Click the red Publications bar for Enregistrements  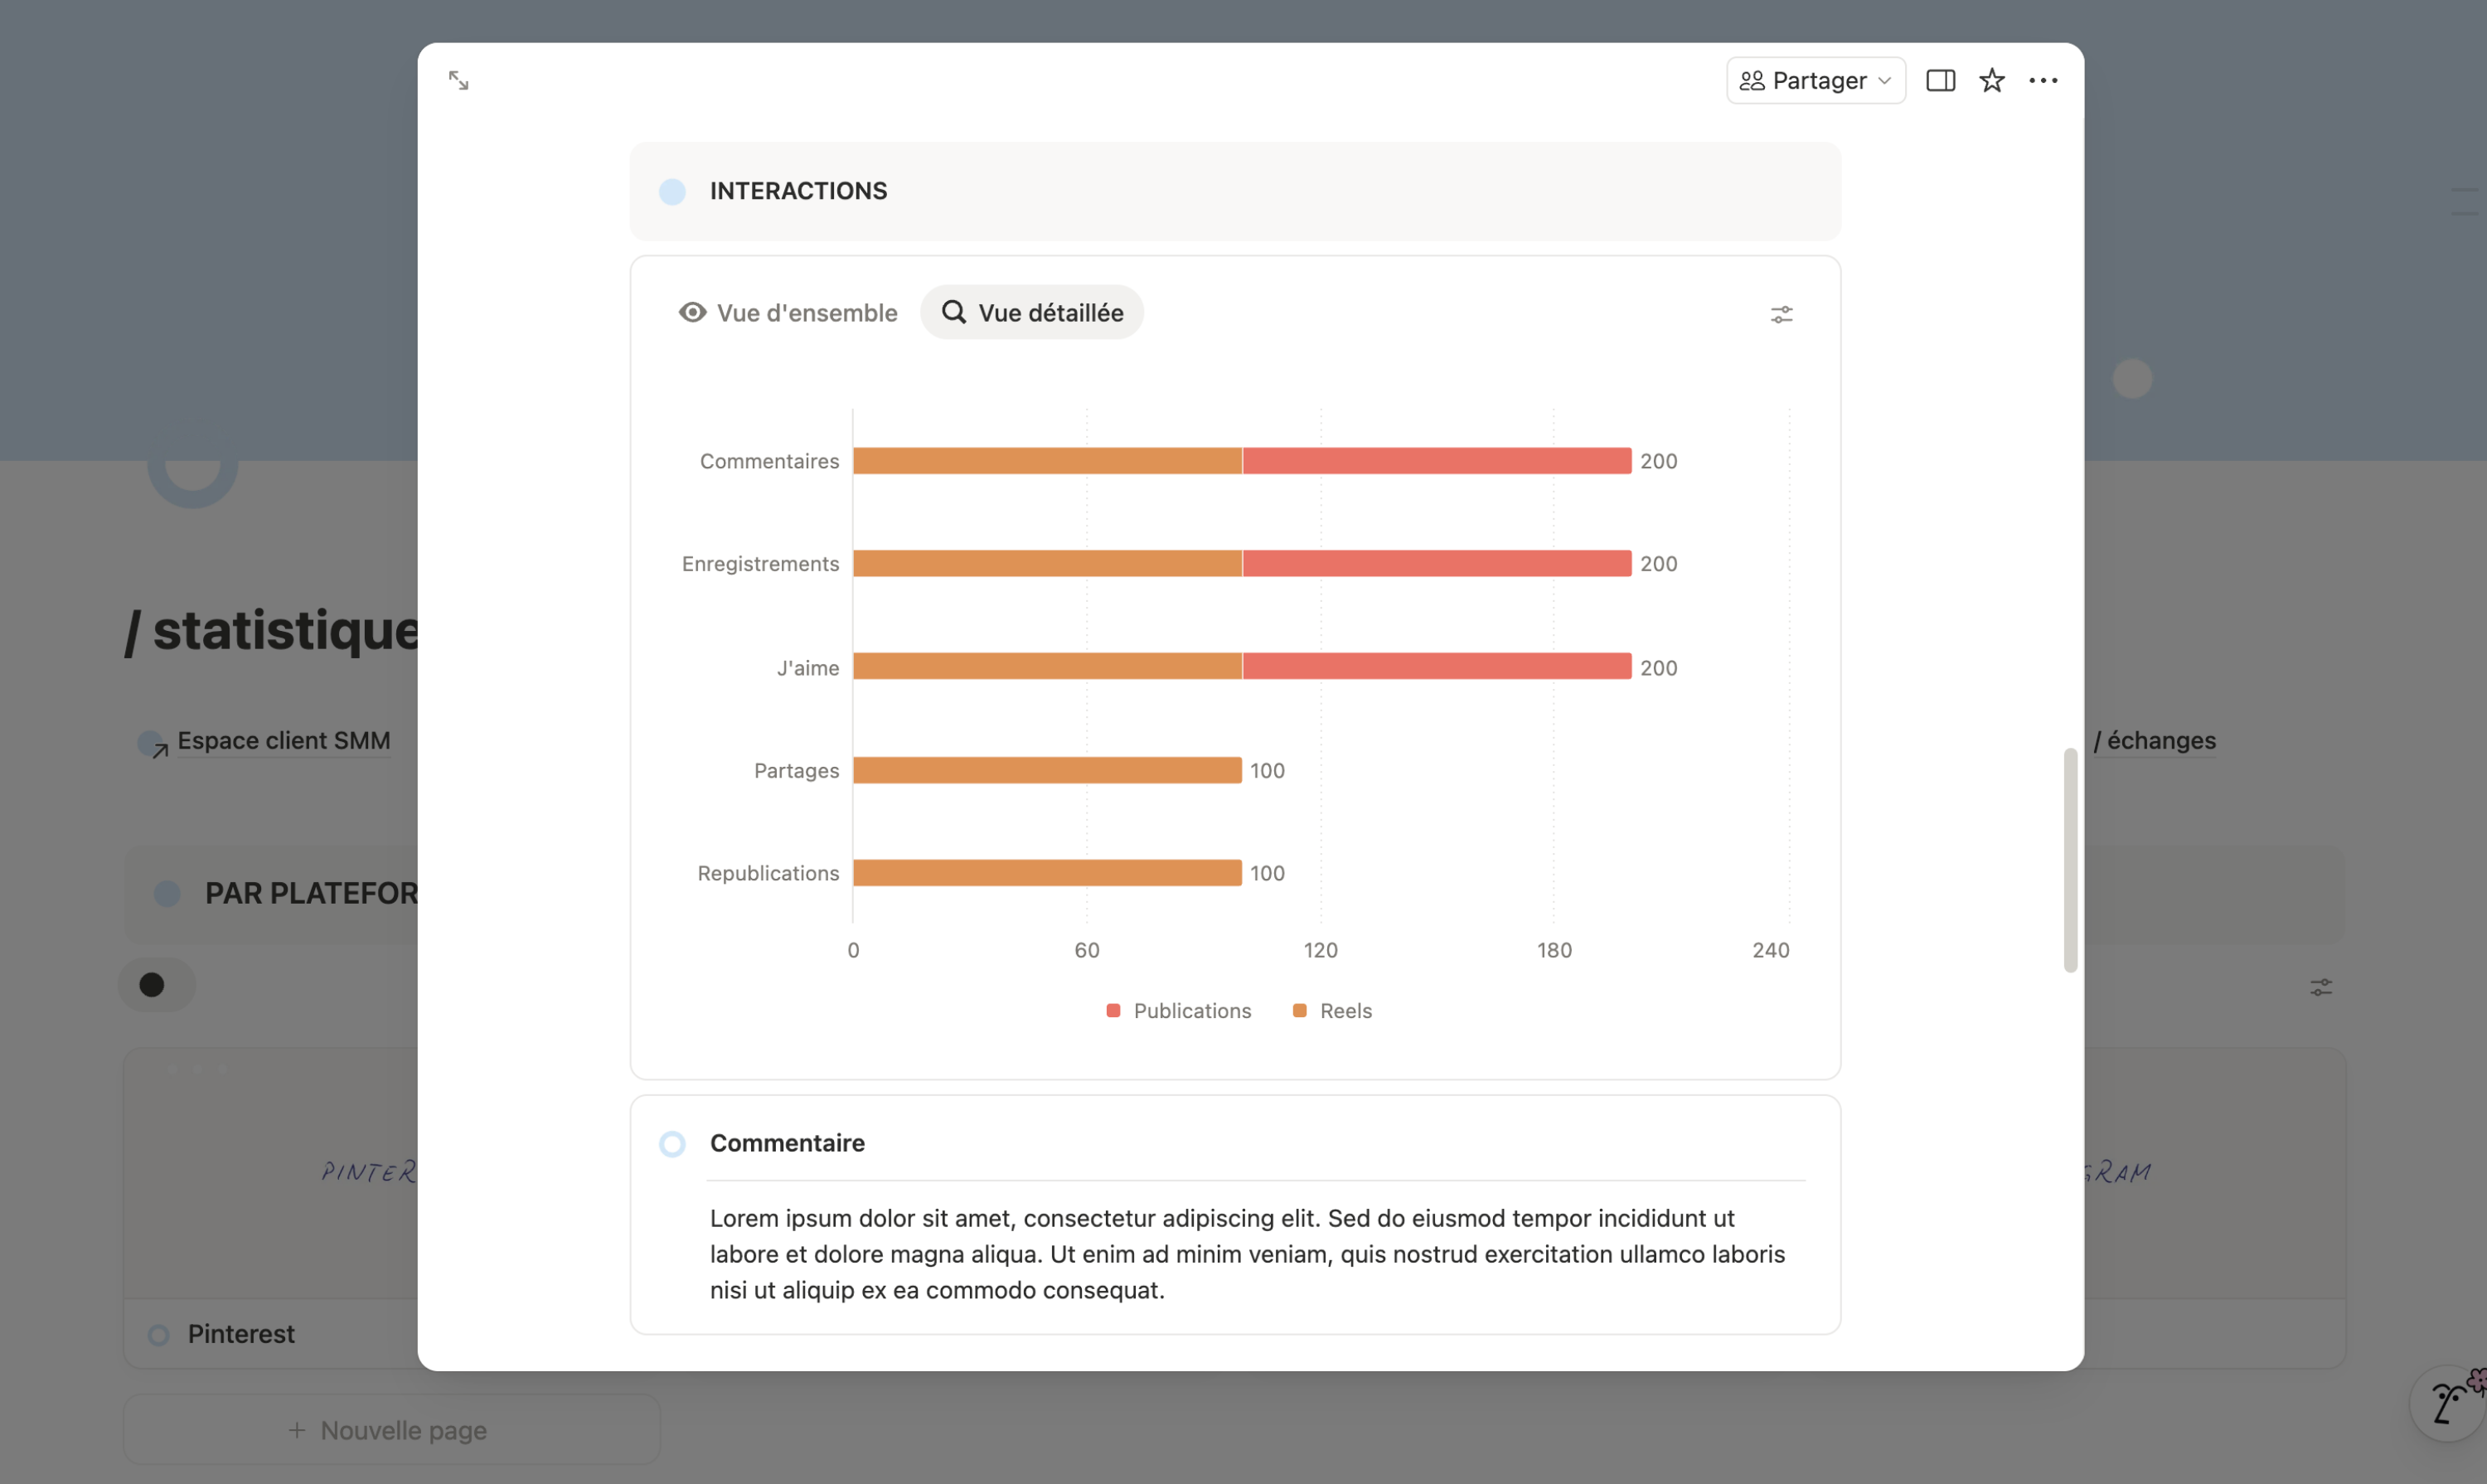click(1437, 564)
